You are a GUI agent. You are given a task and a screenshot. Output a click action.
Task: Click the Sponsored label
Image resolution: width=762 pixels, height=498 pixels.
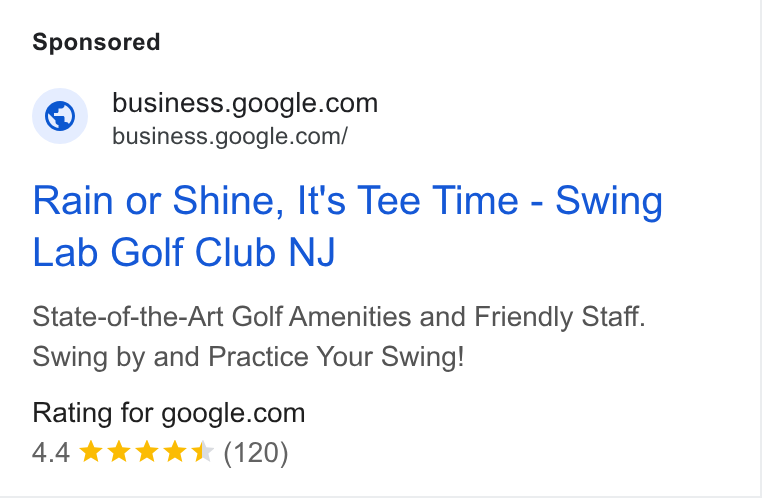tap(96, 42)
